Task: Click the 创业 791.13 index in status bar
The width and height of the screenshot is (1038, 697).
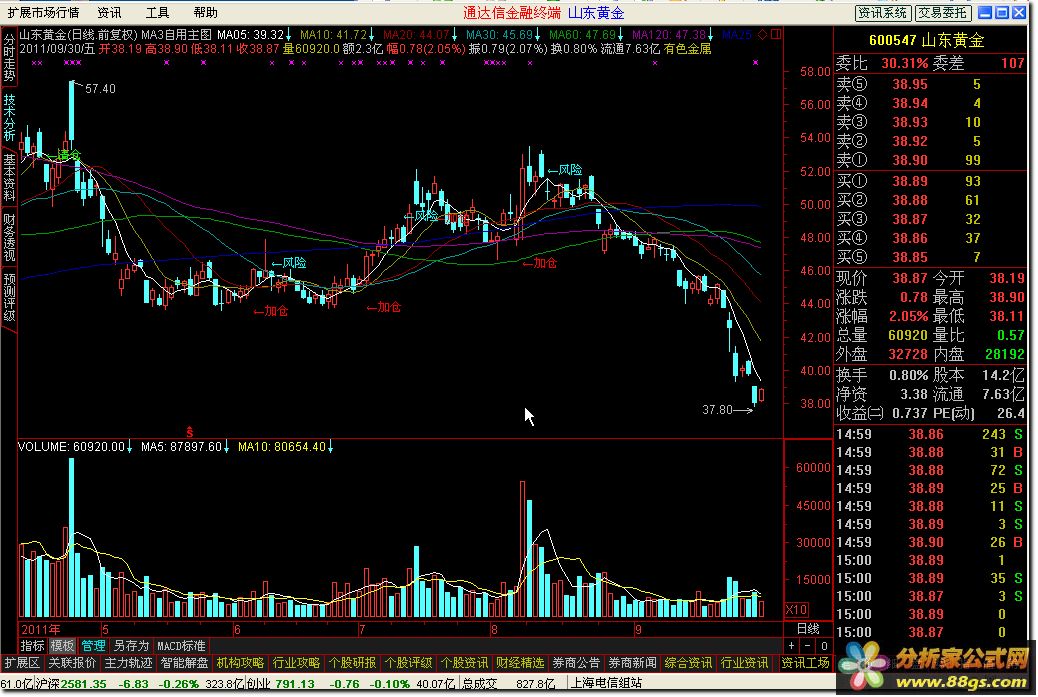Action: [x=281, y=683]
